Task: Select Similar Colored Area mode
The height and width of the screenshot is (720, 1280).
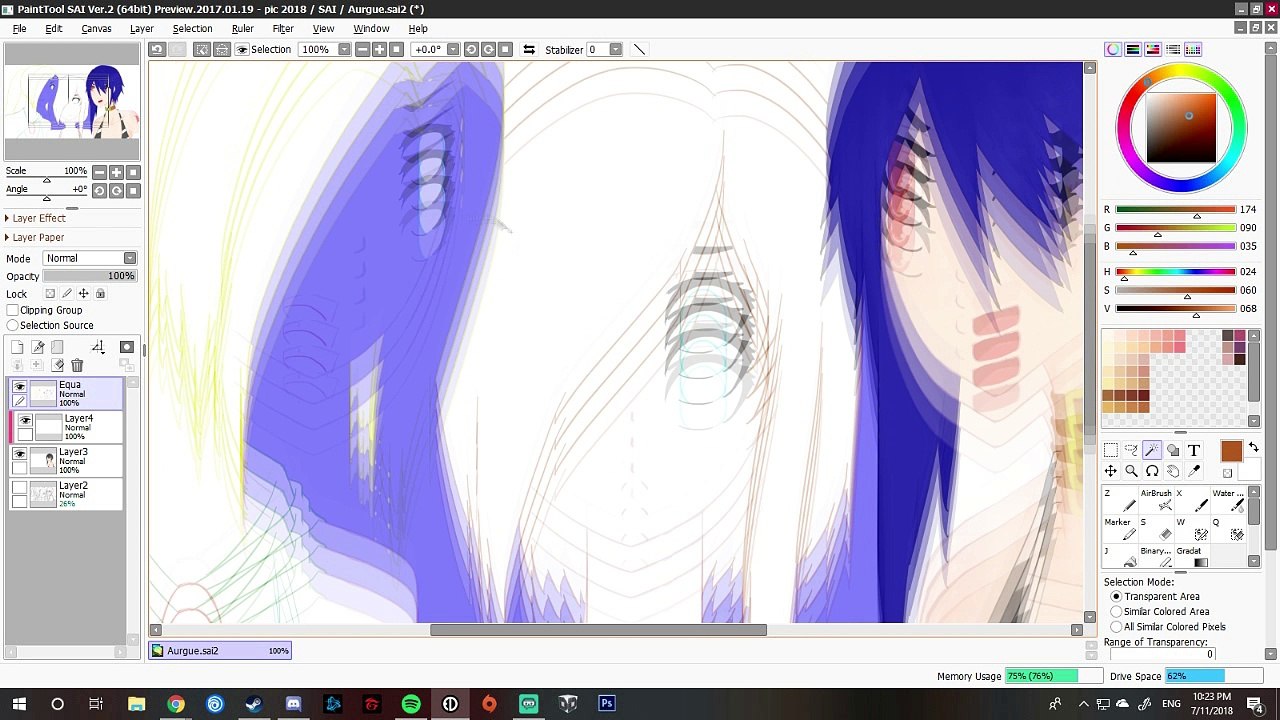Action: click(x=1116, y=611)
